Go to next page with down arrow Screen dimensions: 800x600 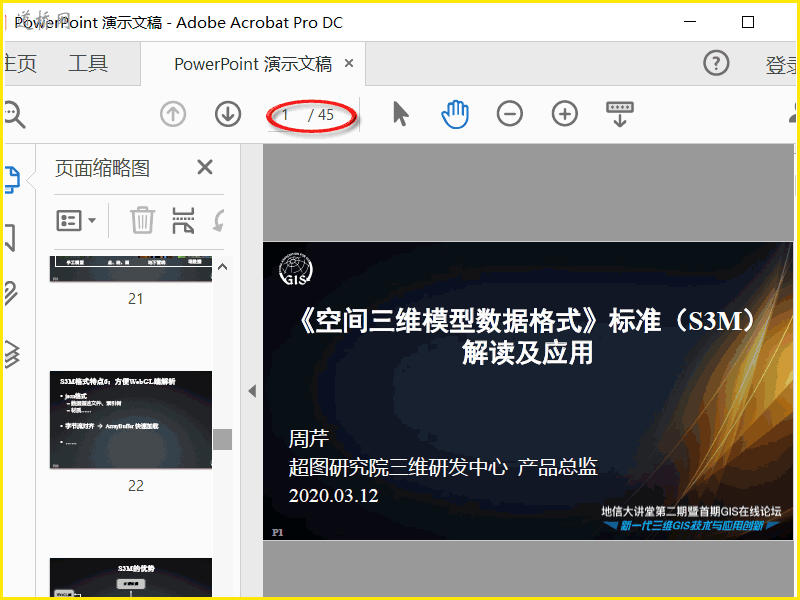tap(228, 114)
